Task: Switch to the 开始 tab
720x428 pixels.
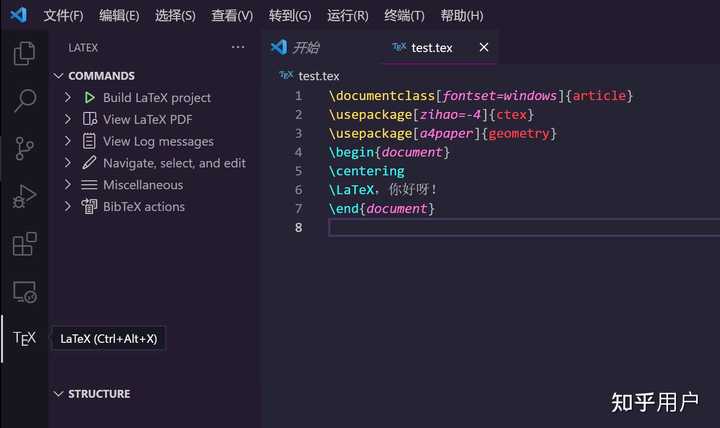Action: [306, 47]
